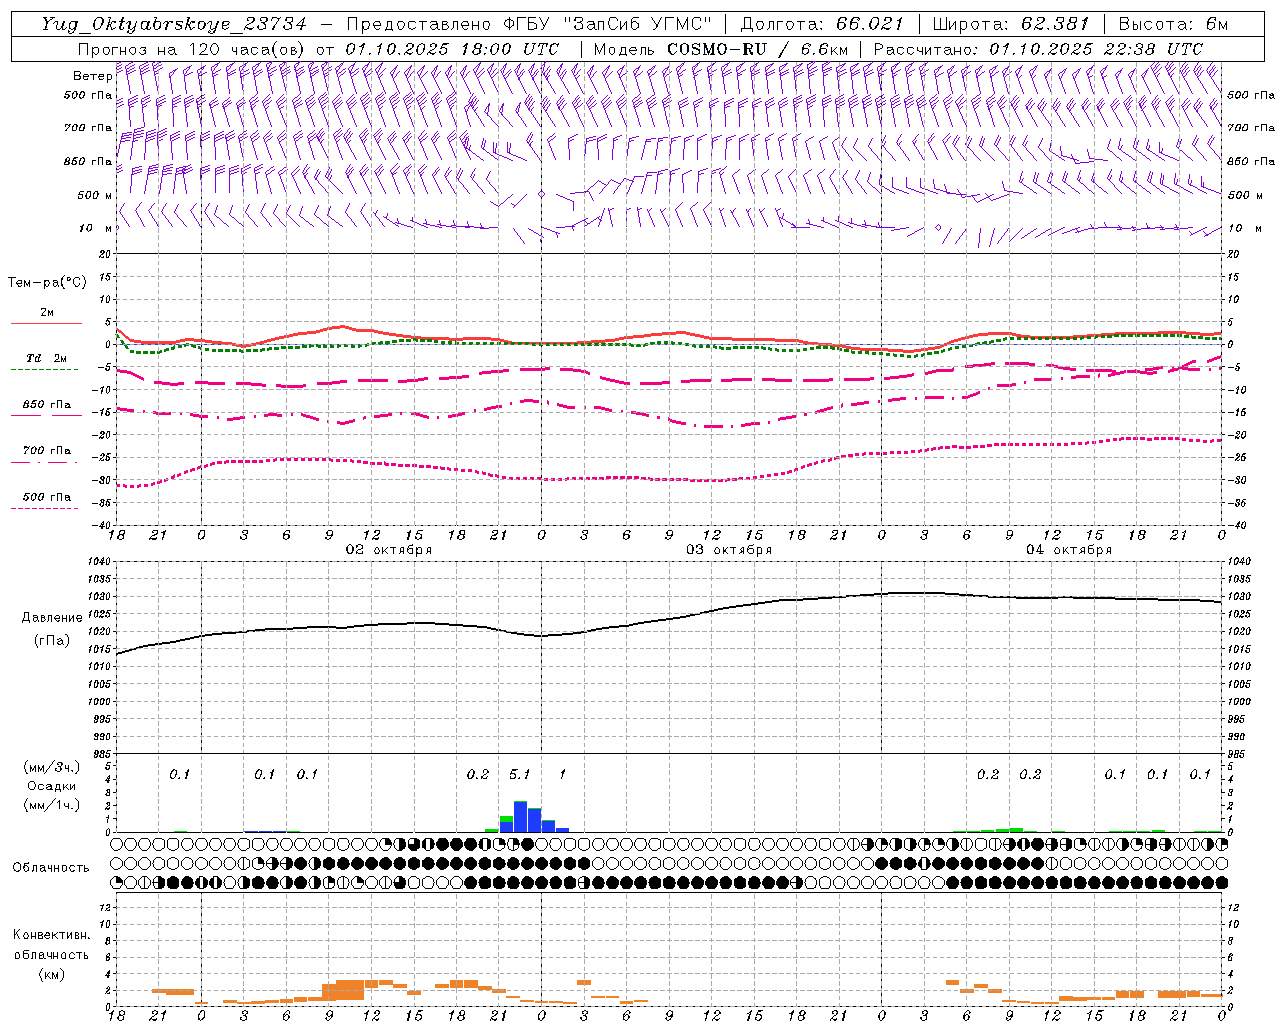Image resolution: width=1280 pixels, height=1024 pixels.
Task: Click the station title Yug_Oktyabrskoye_23734
Action: [x=174, y=24]
